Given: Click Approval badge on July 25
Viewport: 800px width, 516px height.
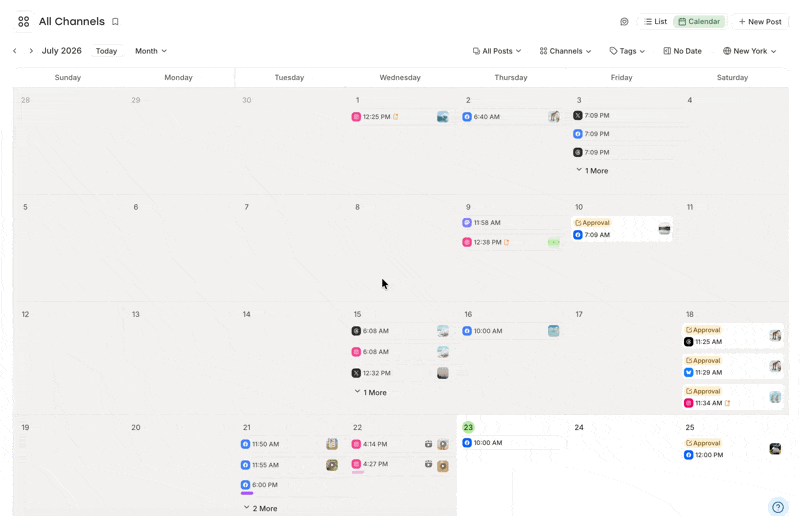Looking at the screenshot, I should tap(703, 443).
